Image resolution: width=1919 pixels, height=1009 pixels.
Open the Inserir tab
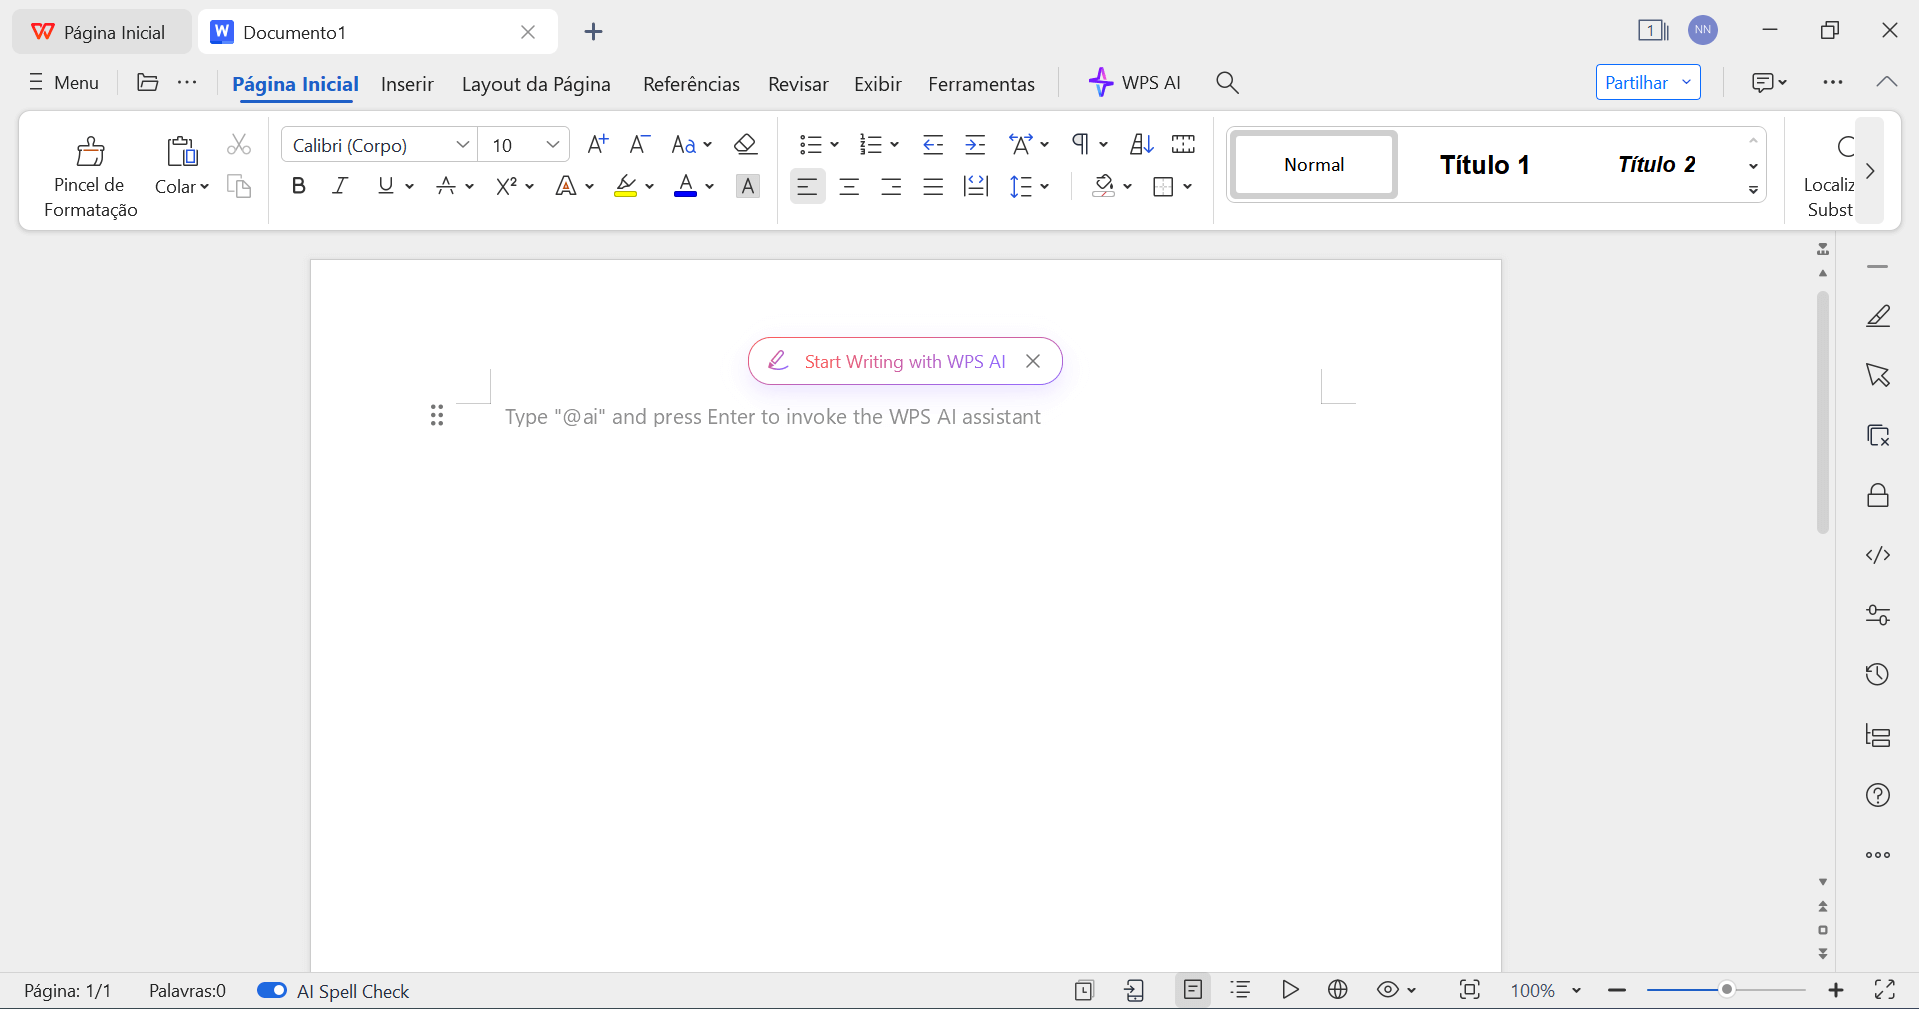click(407, 84)
